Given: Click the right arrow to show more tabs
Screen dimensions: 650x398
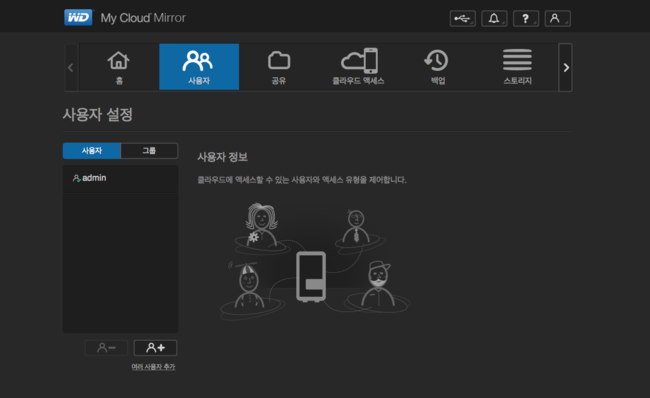Looking at the screenshot, I should [x=565, y=67].
